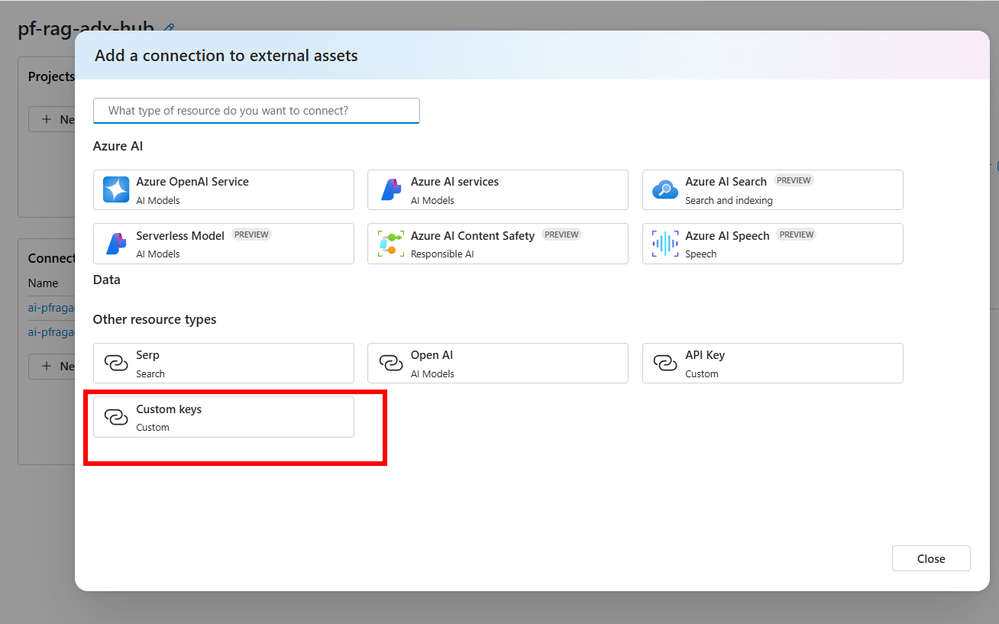999x624 pixels.
Task: Click the PREVIEW badge on Azure AI Search
Action: coord(793,180)
